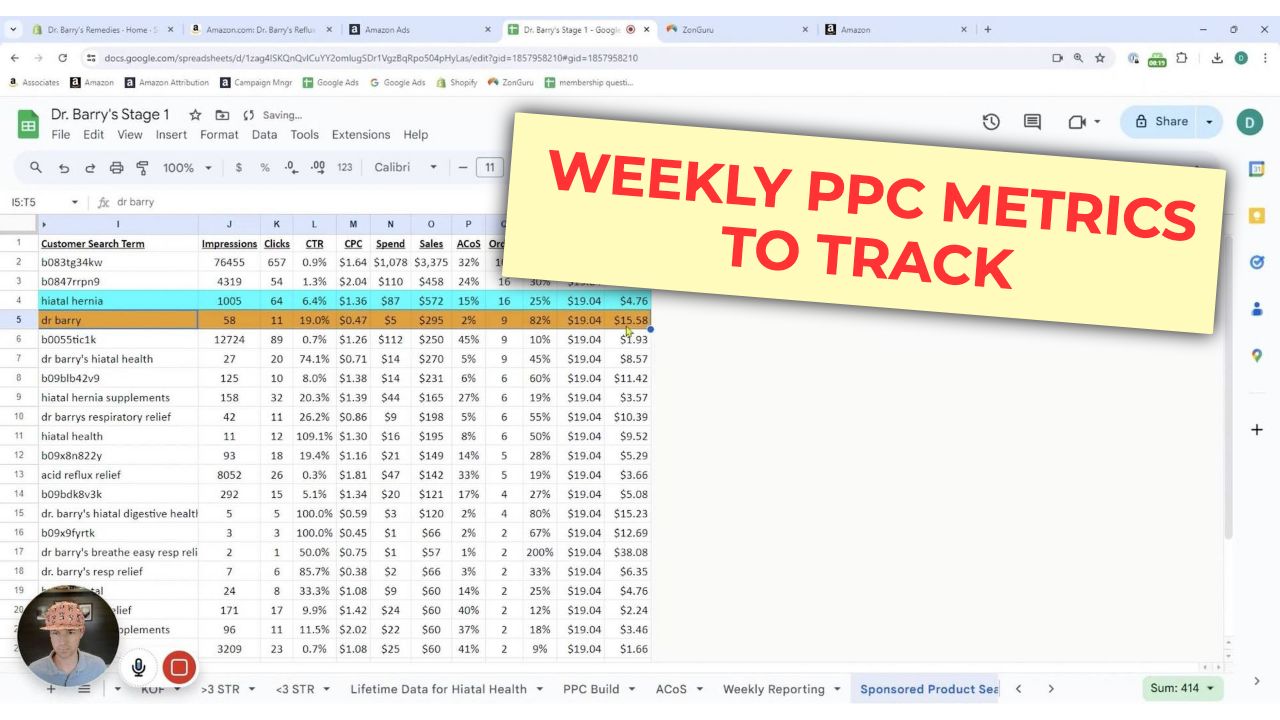Click the font size 11 field

pyautogui.click(x=489, y=168)
